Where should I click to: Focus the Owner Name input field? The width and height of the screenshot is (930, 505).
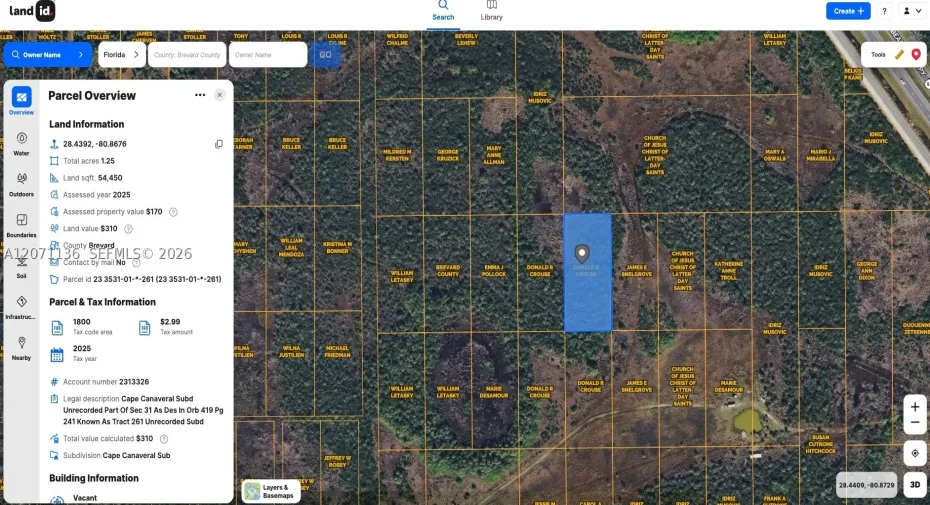click(268, 55)
